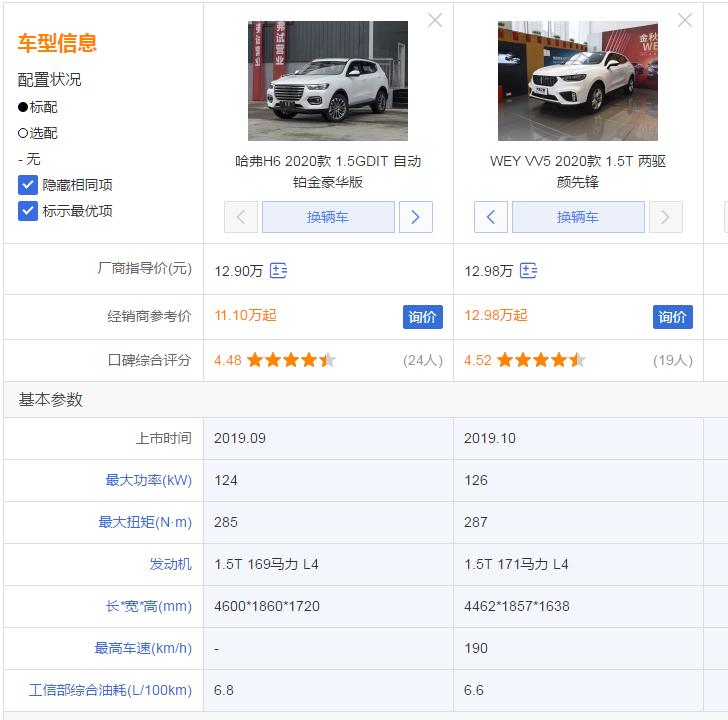Viewport: 728px width, 720px height.
Task: Click the 4600*1860*1720 dimensions cell
Action: tap(328, 606)
